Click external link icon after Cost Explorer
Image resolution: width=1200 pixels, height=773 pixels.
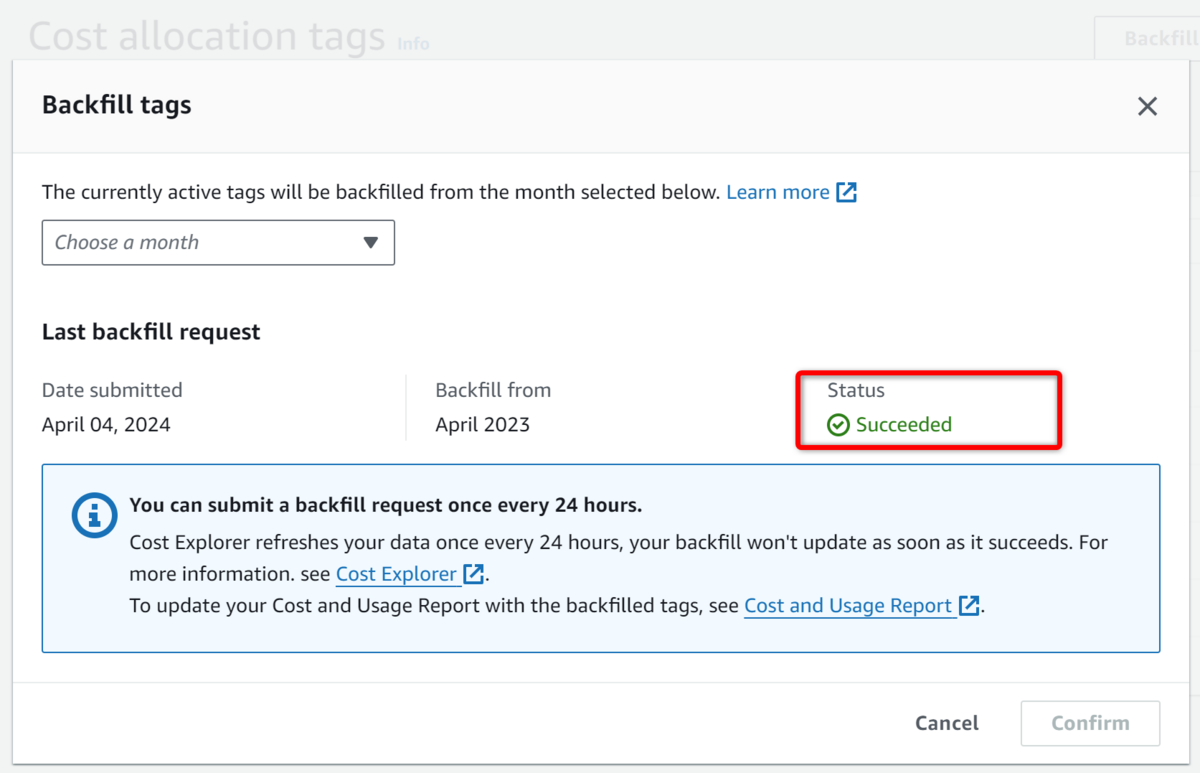click(x=474, y=575)
